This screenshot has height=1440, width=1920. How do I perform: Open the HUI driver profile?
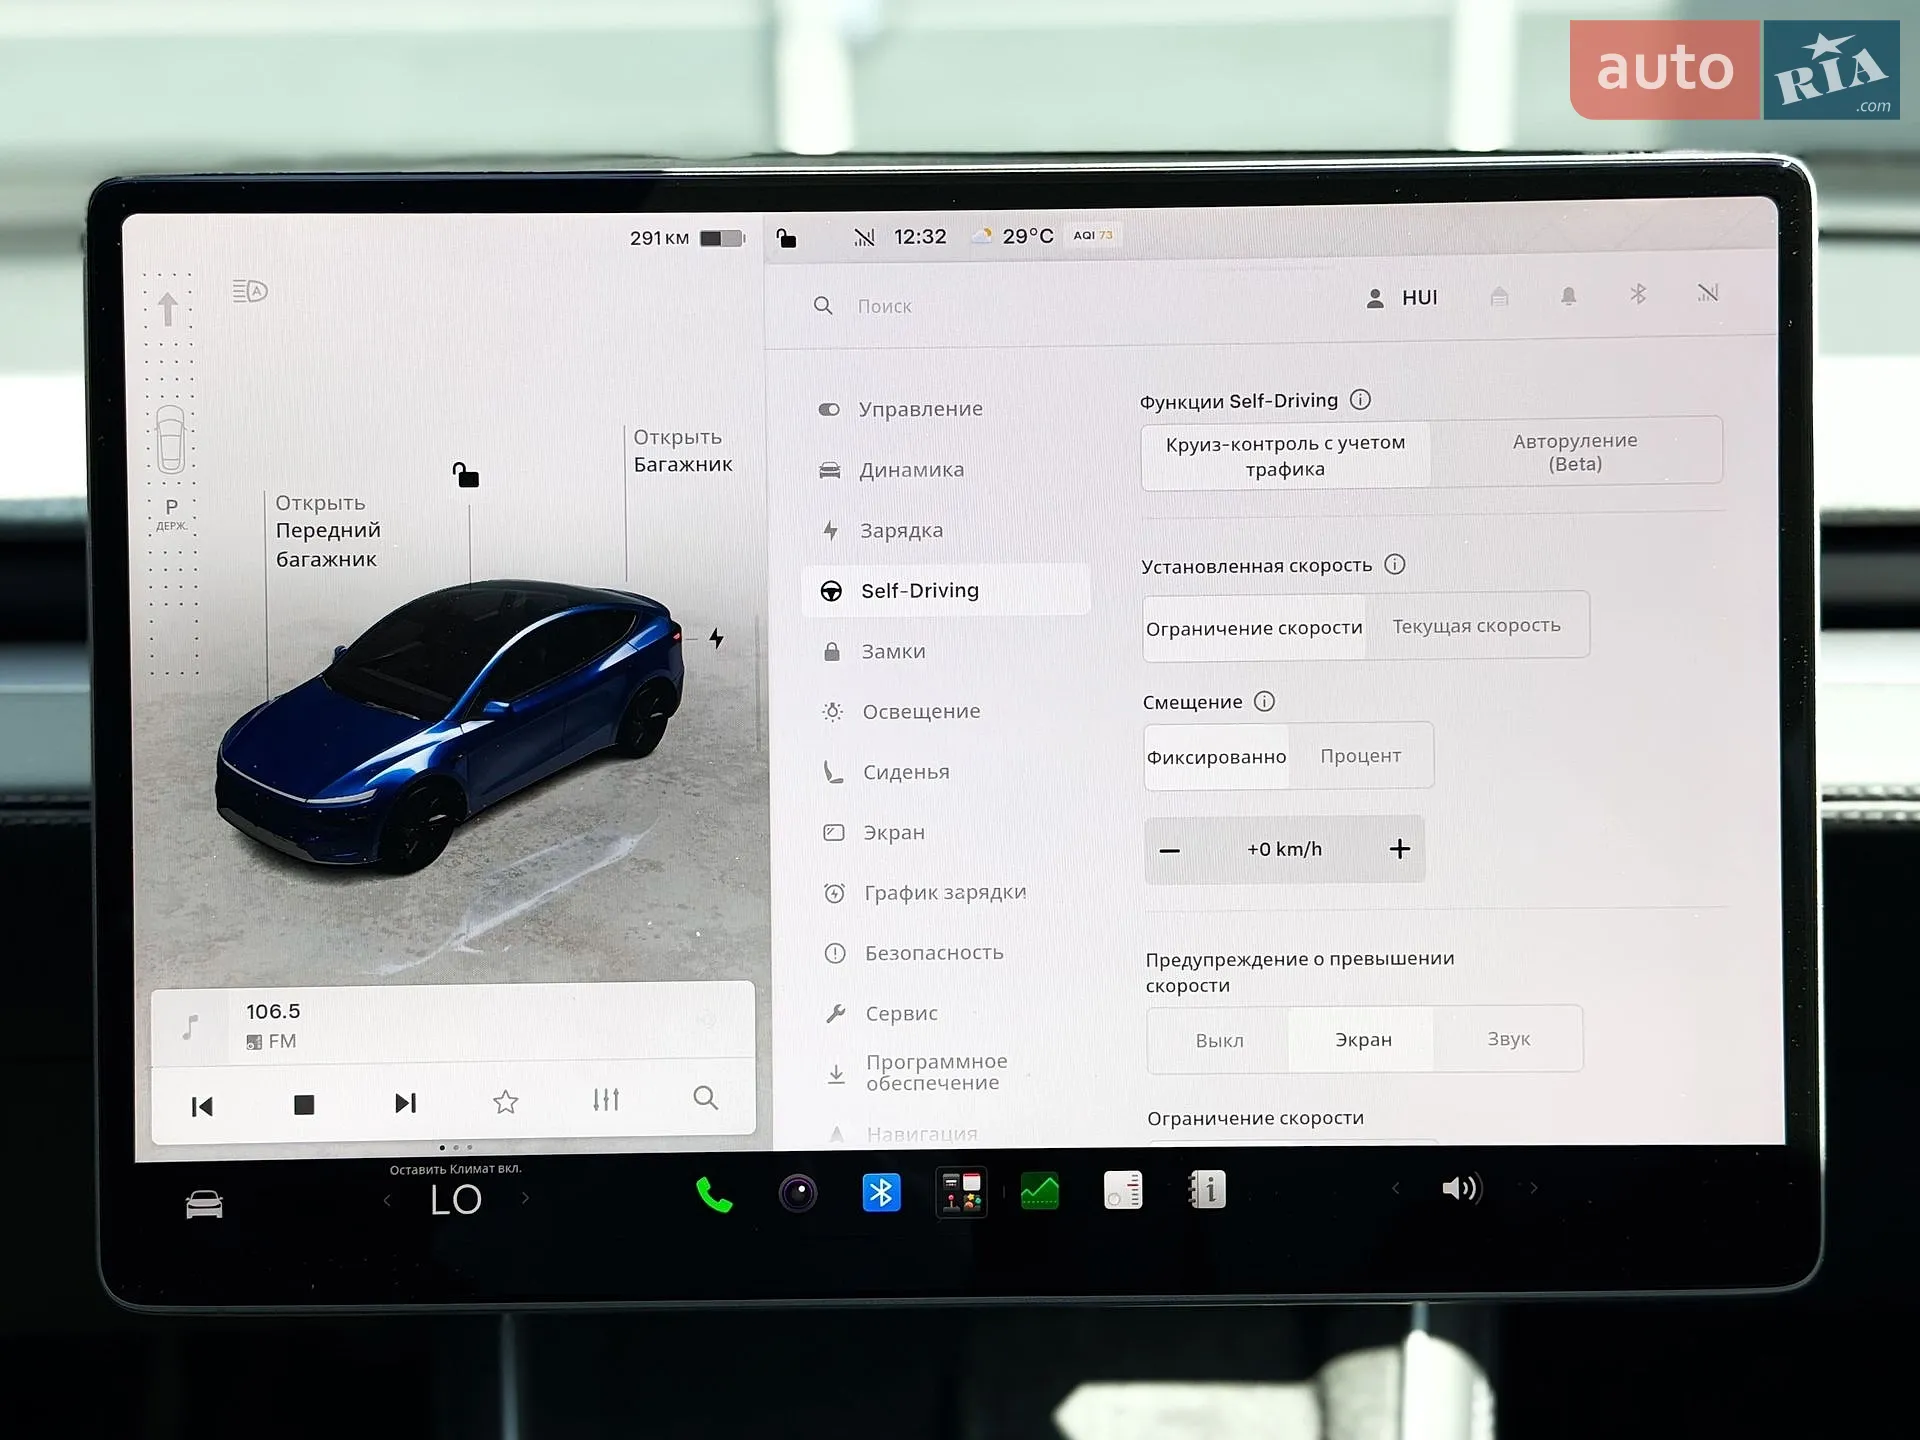point(1402,298)
